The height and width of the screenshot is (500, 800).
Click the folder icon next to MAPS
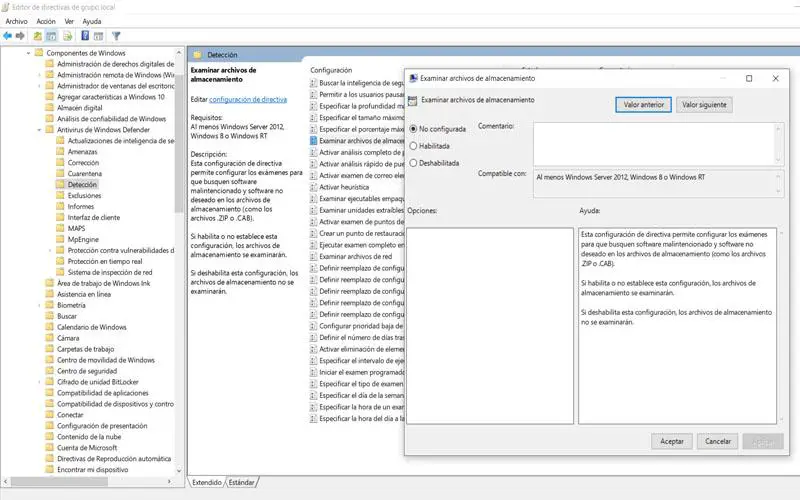pyautogui.click(x=60, y=228)
